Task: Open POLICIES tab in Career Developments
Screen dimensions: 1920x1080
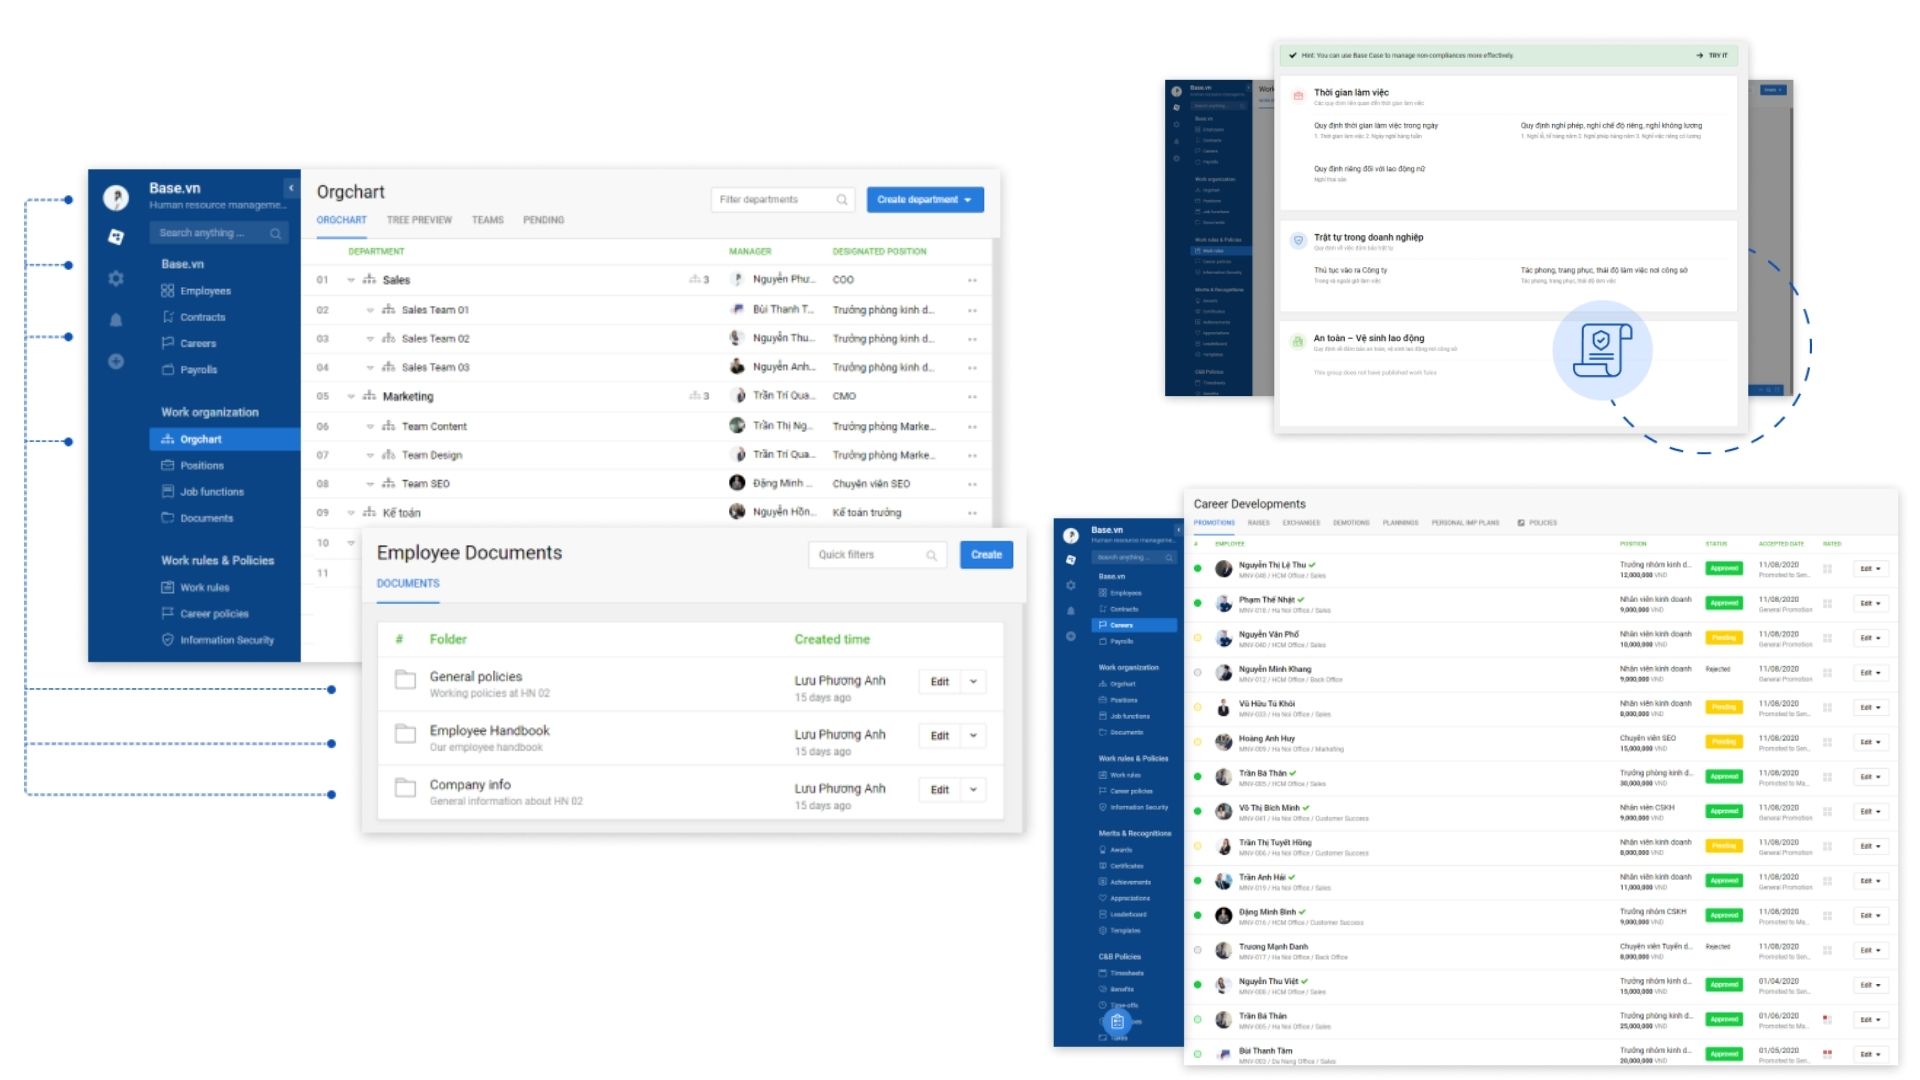Action: point(1537,523)
